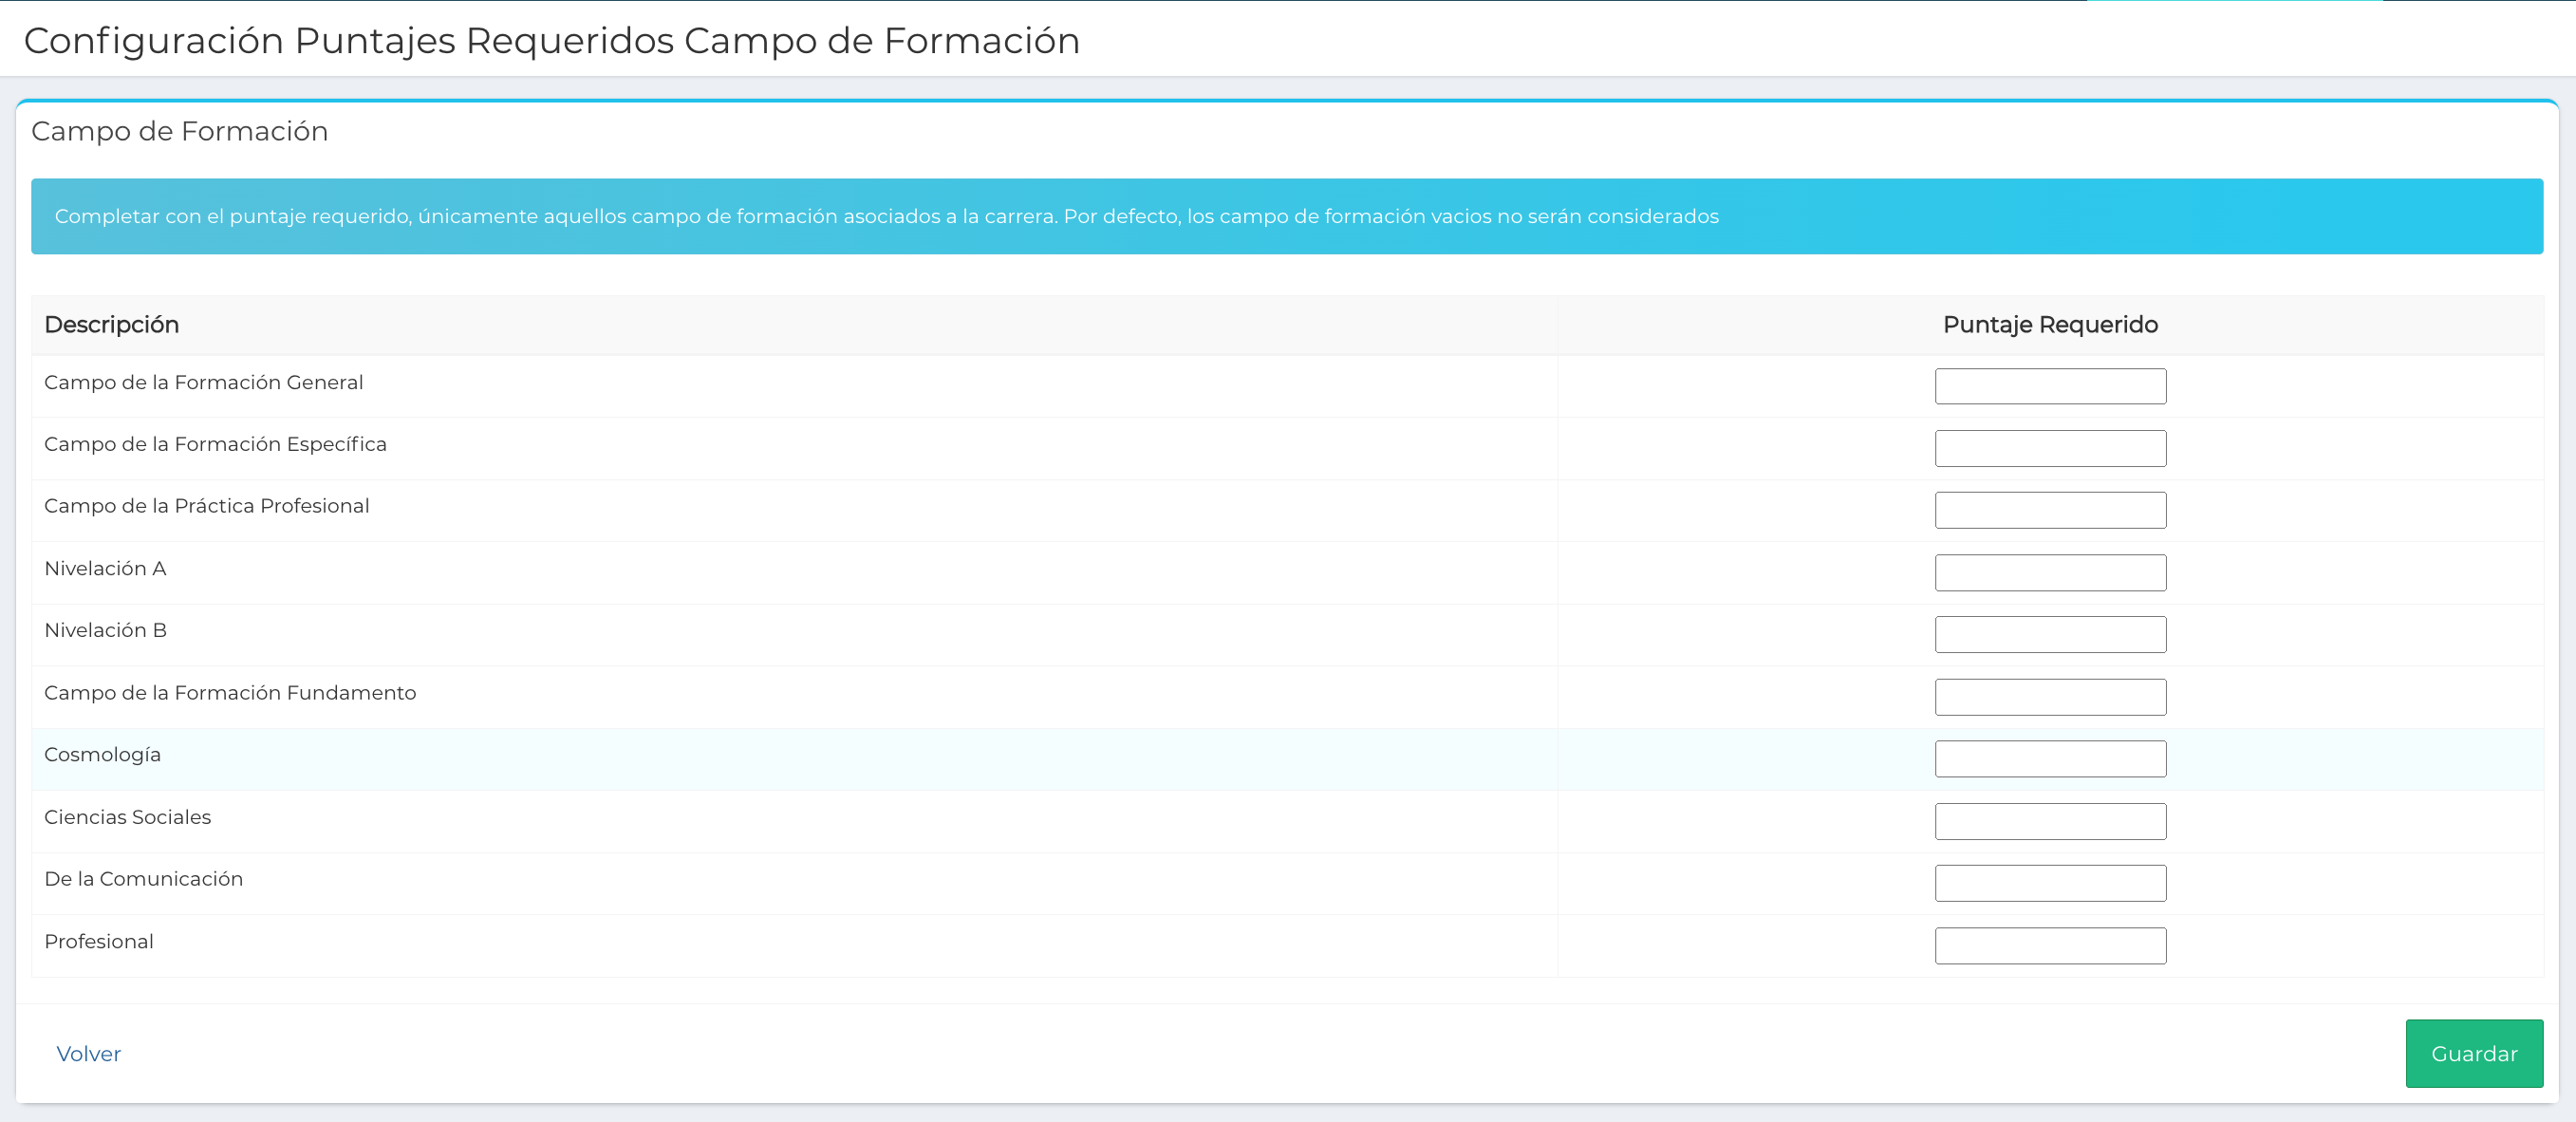This screenshot has height=1122, width=2576.
Task: Click the Cosmología row label
Action: tap(102, 755)
